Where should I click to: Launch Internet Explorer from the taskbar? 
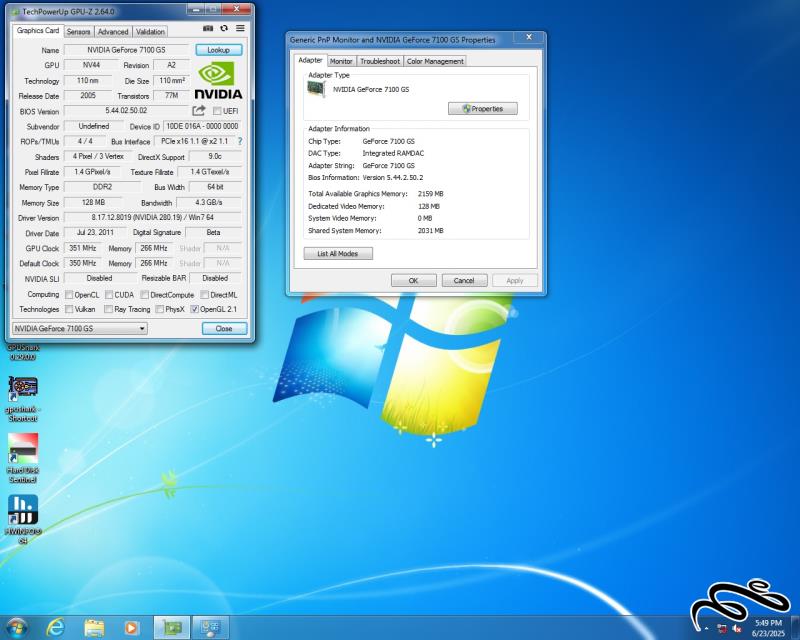pyautogui.click(x=55, y=627)
